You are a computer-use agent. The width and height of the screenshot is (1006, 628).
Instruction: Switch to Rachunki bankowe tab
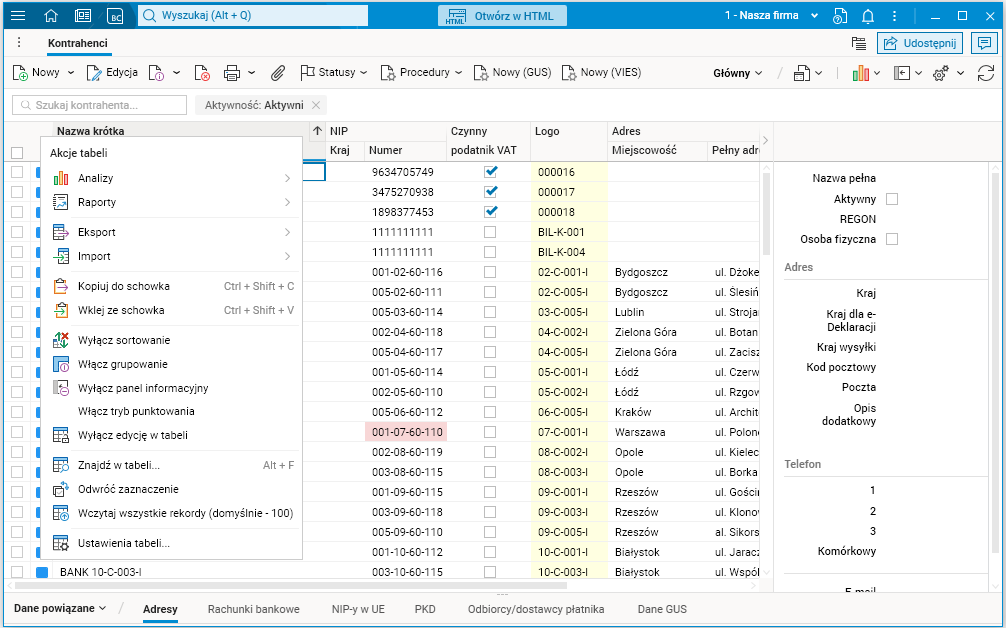253,608
